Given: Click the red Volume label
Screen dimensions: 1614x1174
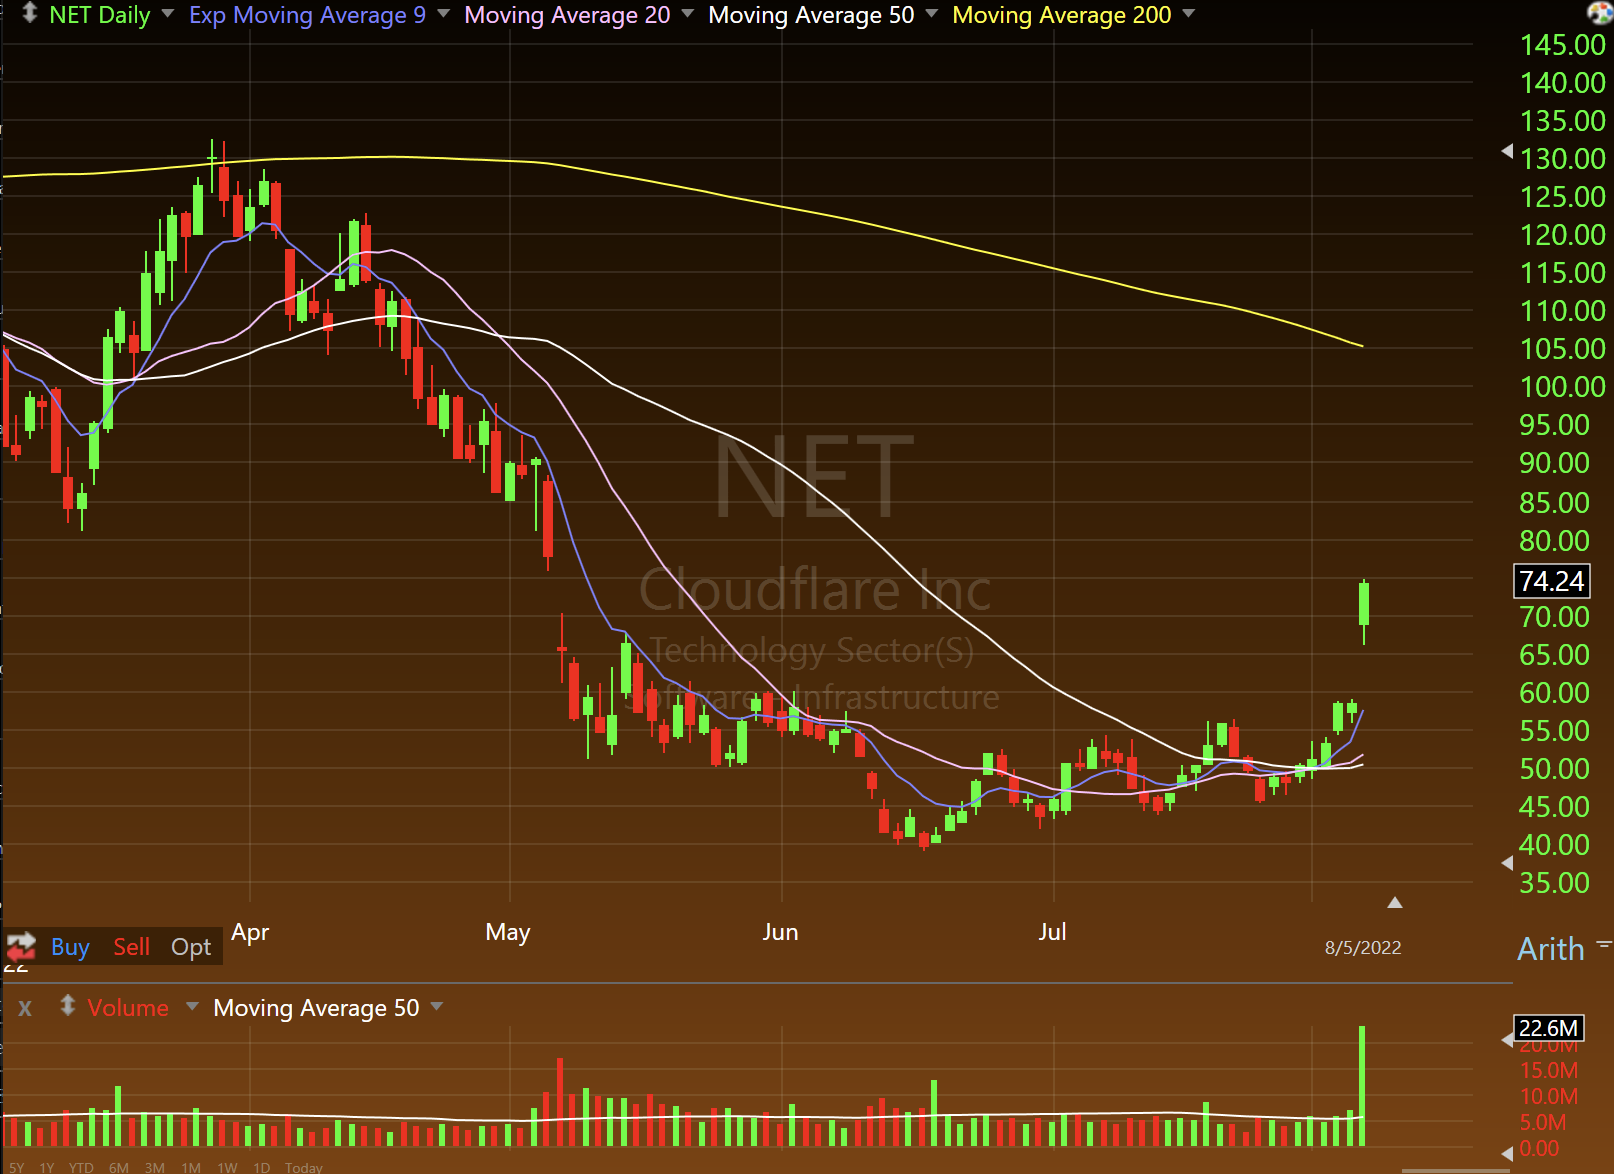Looking at the screenshot, I should tap(128, 1007).
